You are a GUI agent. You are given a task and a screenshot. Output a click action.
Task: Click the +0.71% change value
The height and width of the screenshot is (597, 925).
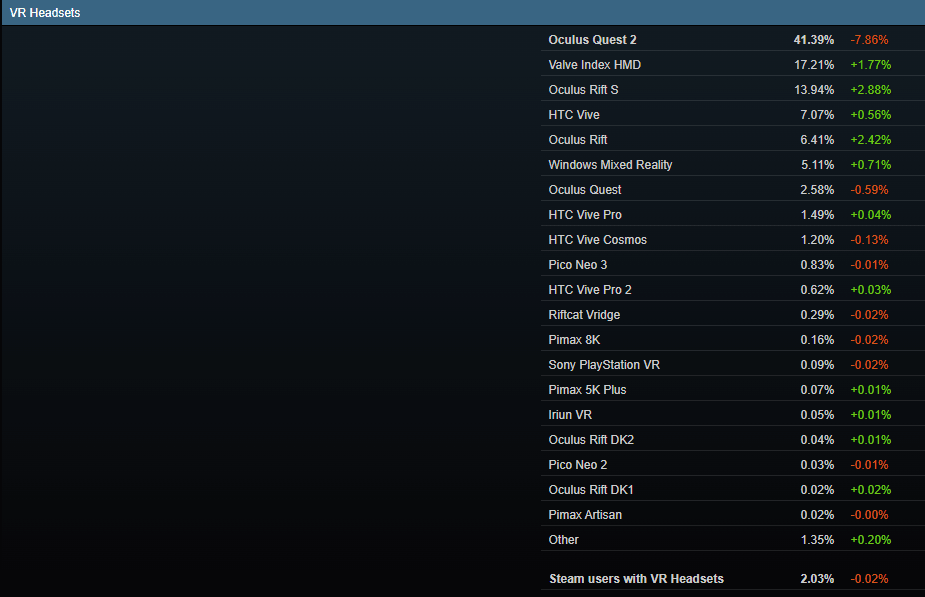871,165
